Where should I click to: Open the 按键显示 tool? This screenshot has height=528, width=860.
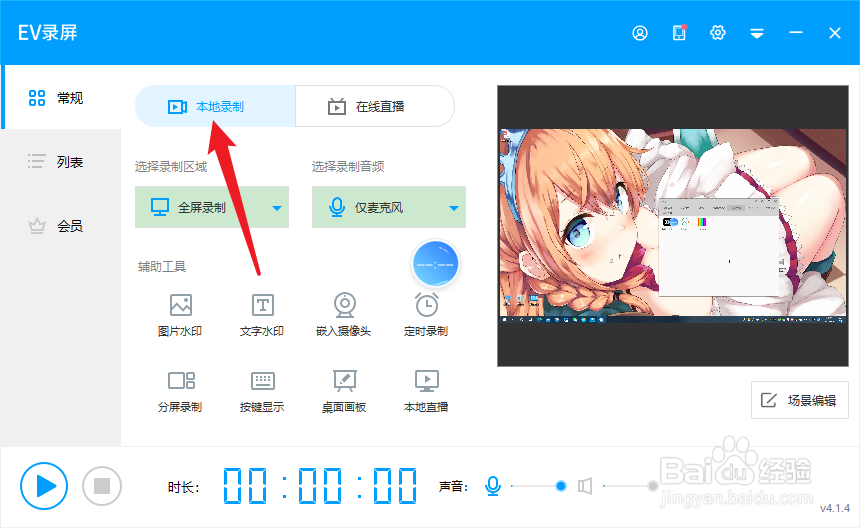click(262, 391)
